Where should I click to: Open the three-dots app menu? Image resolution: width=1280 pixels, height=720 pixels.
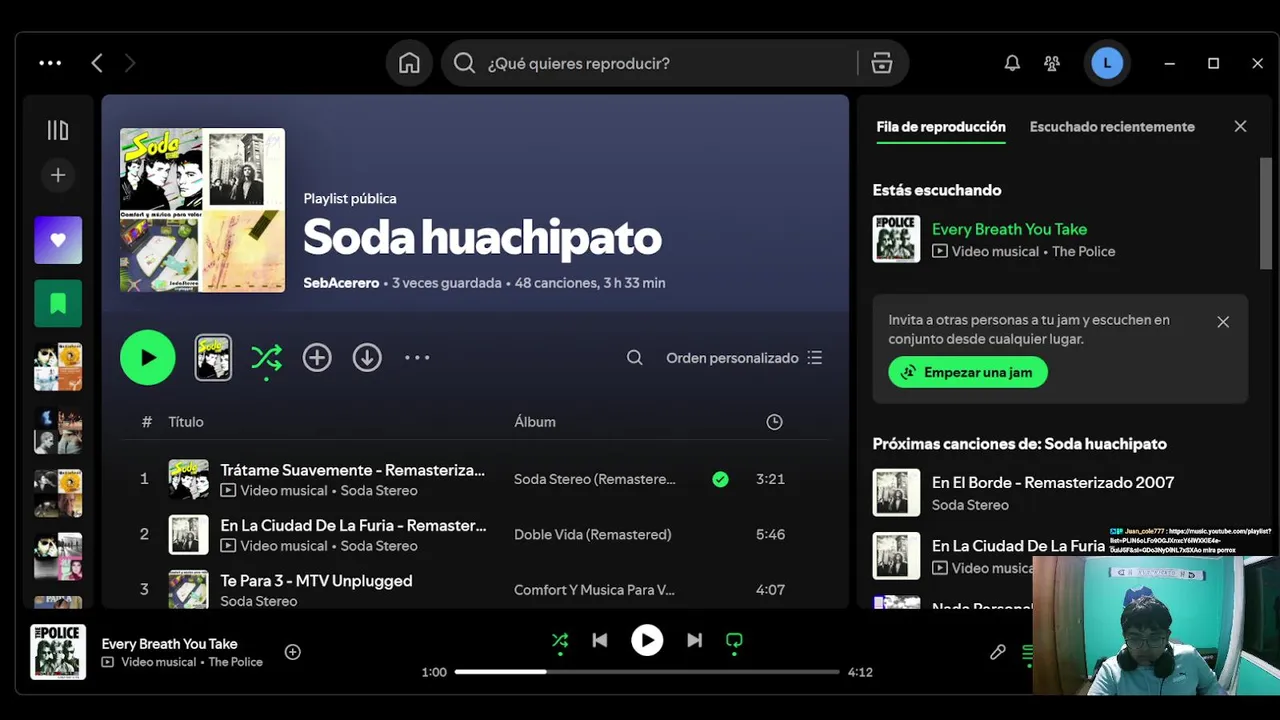coord(50,63)
